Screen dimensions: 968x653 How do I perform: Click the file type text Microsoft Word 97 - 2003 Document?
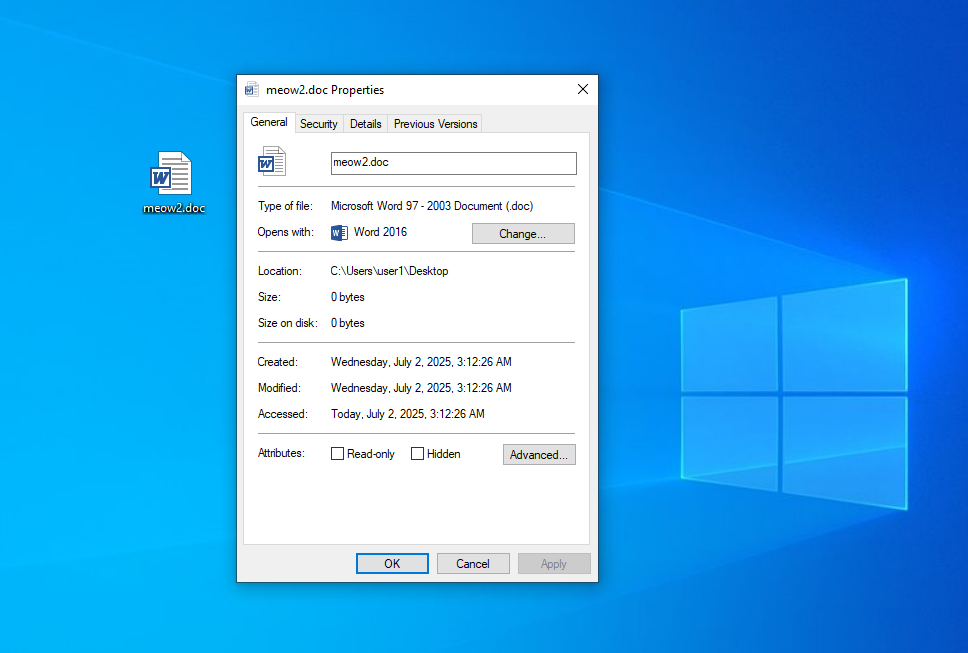(432, 206)
